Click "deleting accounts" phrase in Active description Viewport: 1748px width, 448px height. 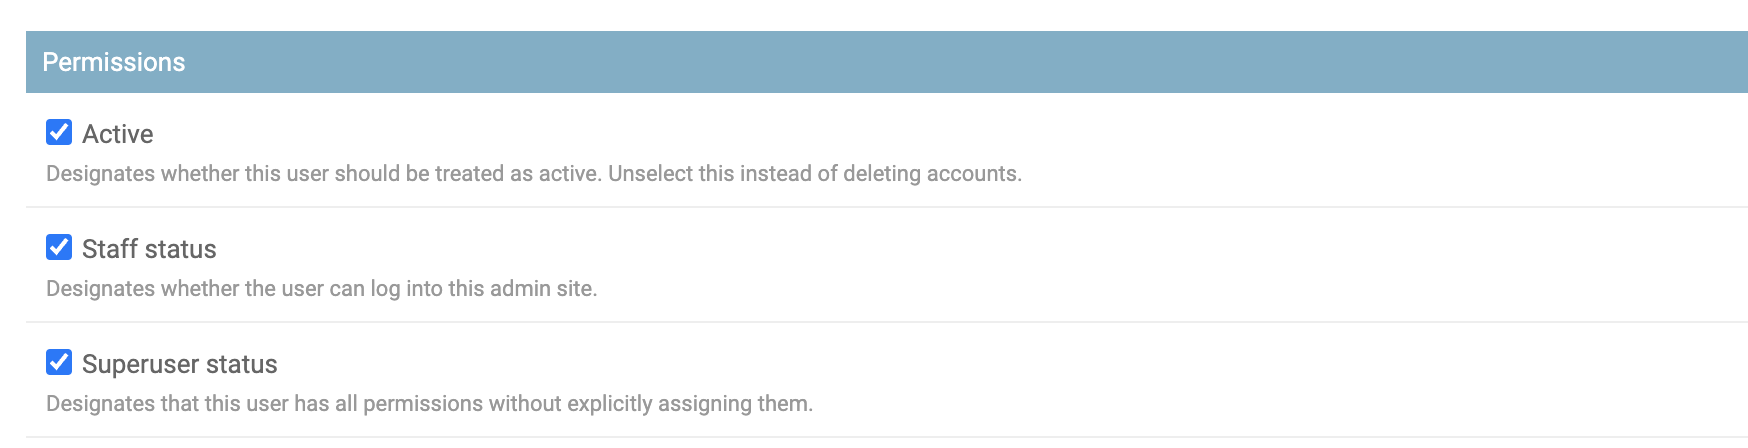point(932,174)
